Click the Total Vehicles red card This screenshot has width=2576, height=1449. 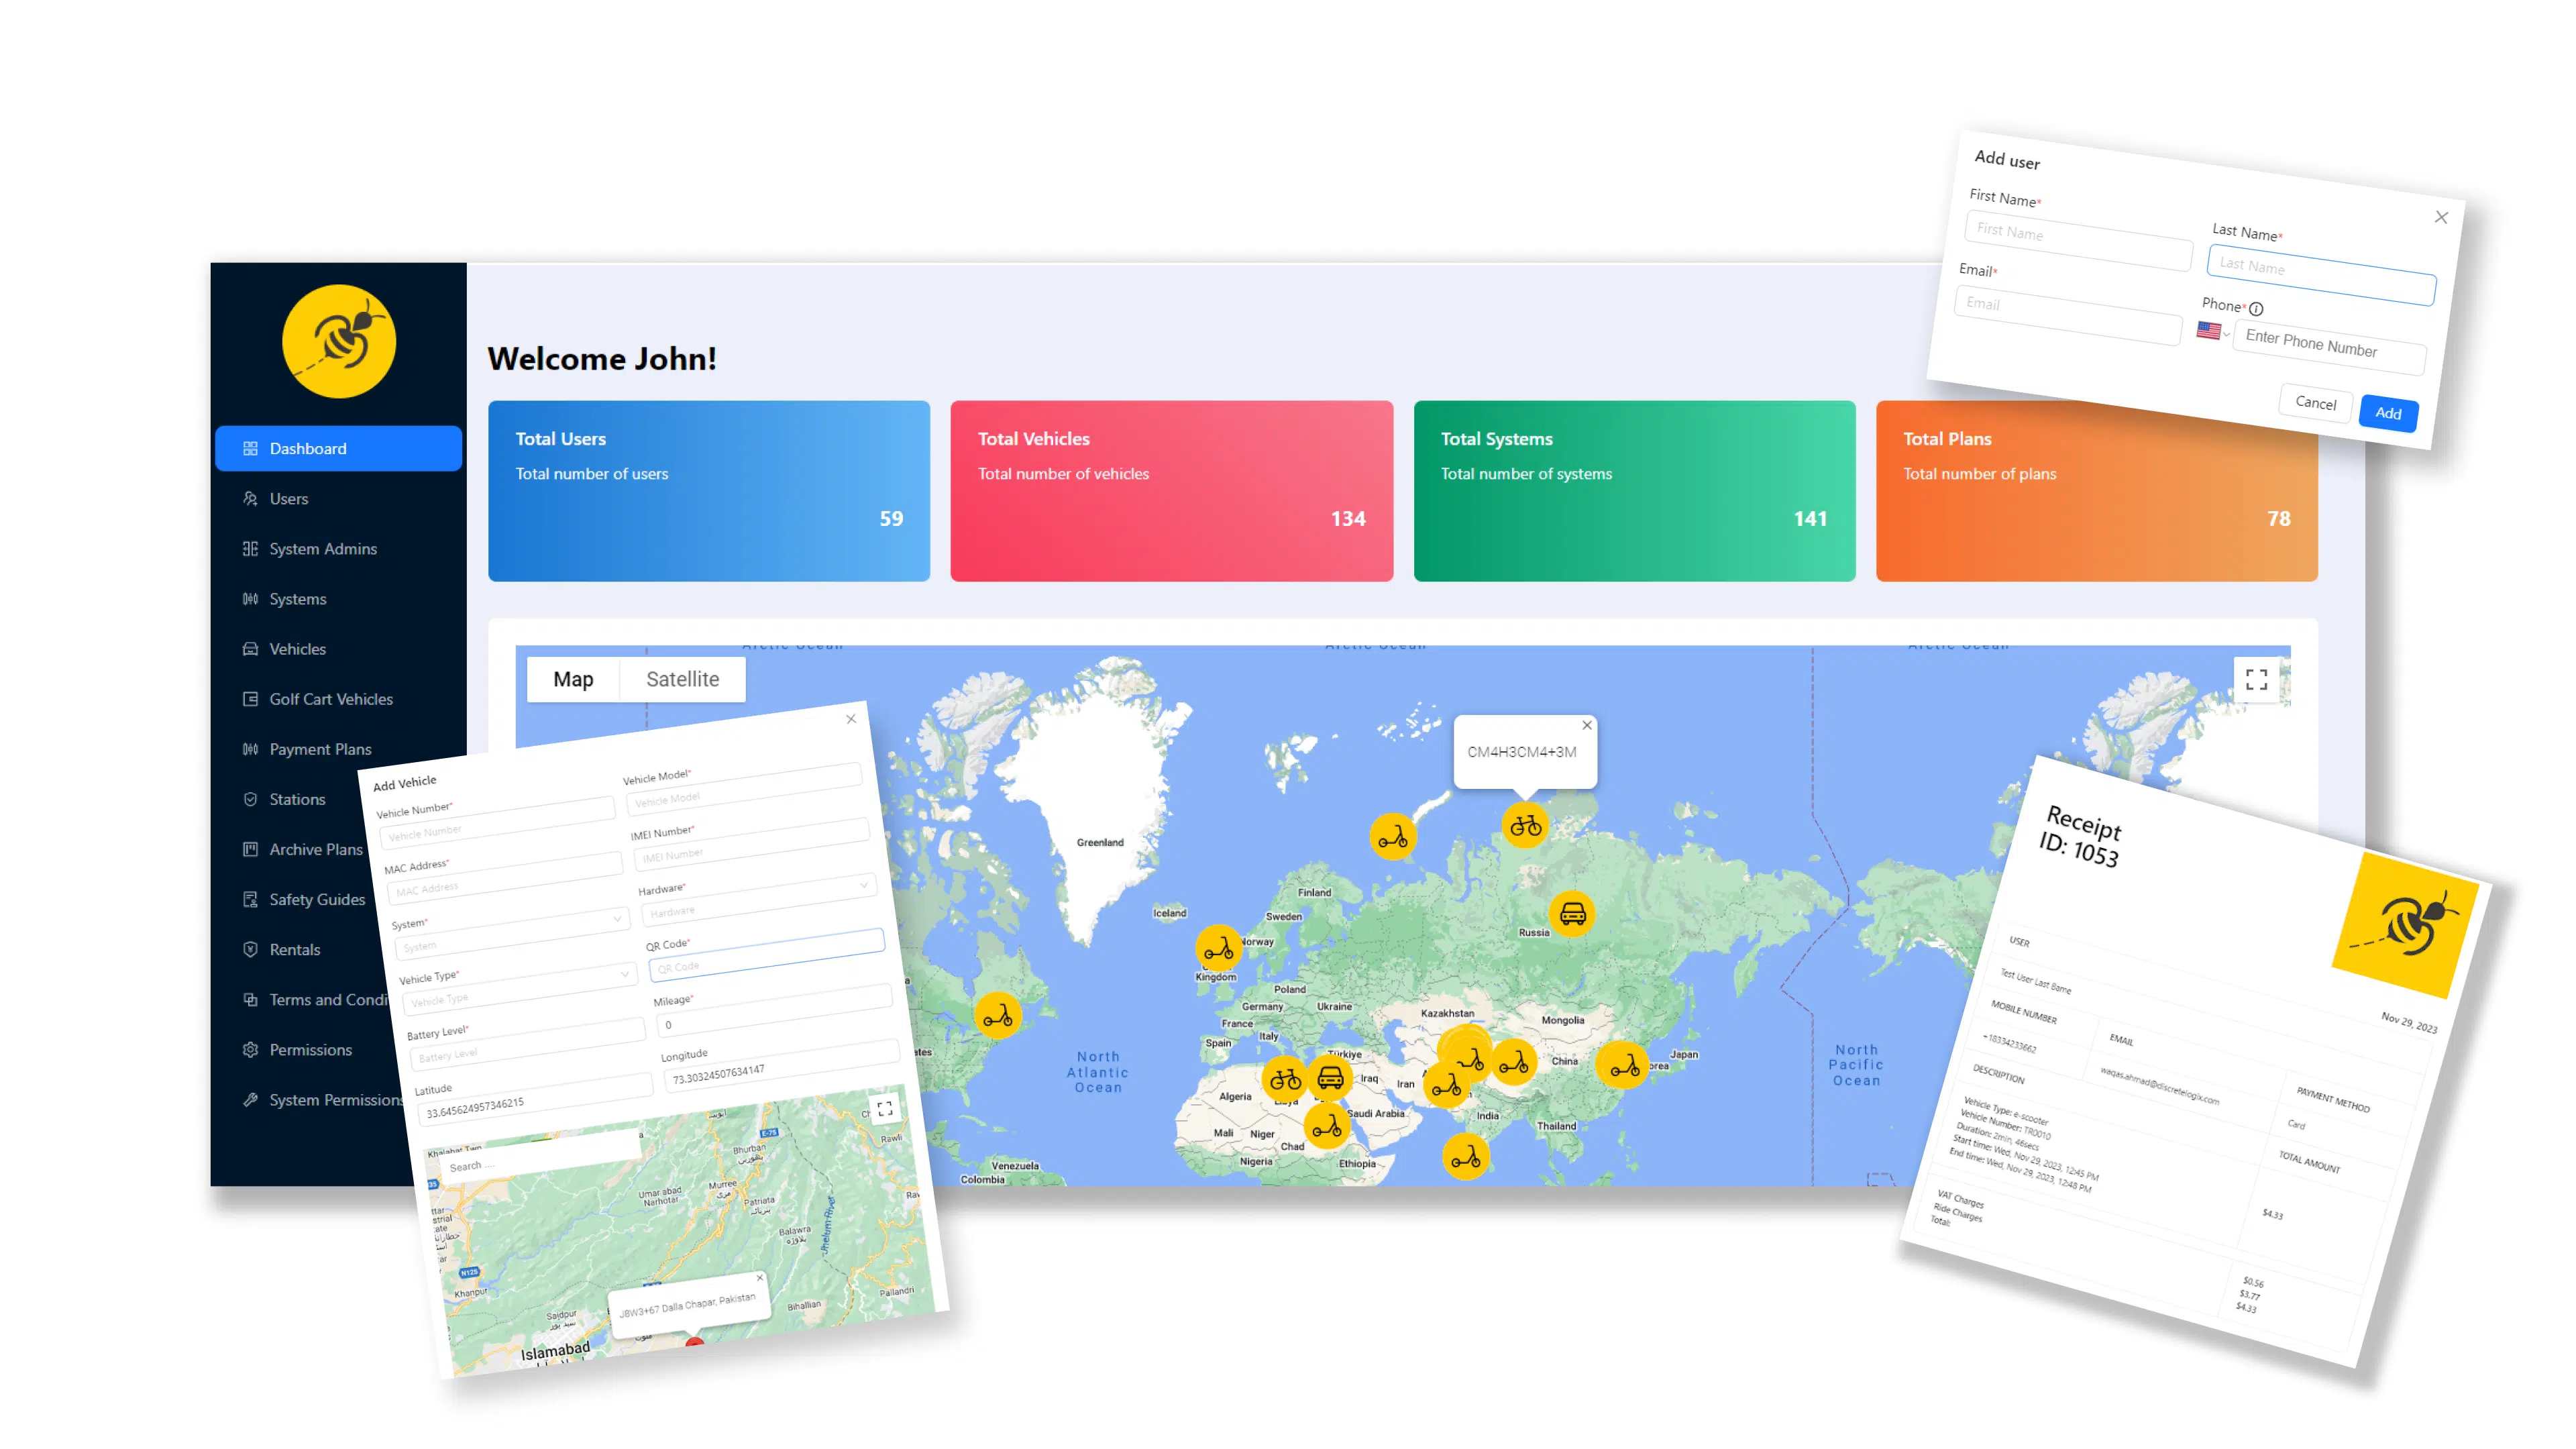click(1171, 491)
